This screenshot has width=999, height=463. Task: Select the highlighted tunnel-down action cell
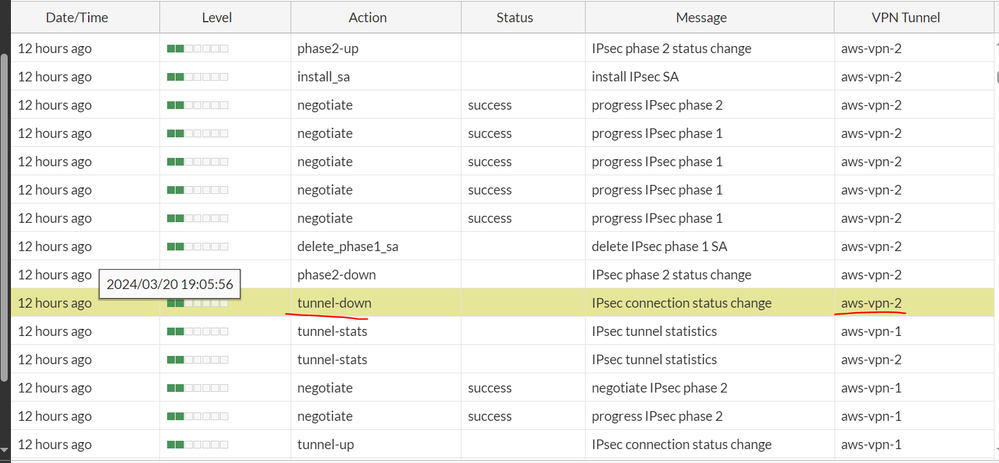333,303
